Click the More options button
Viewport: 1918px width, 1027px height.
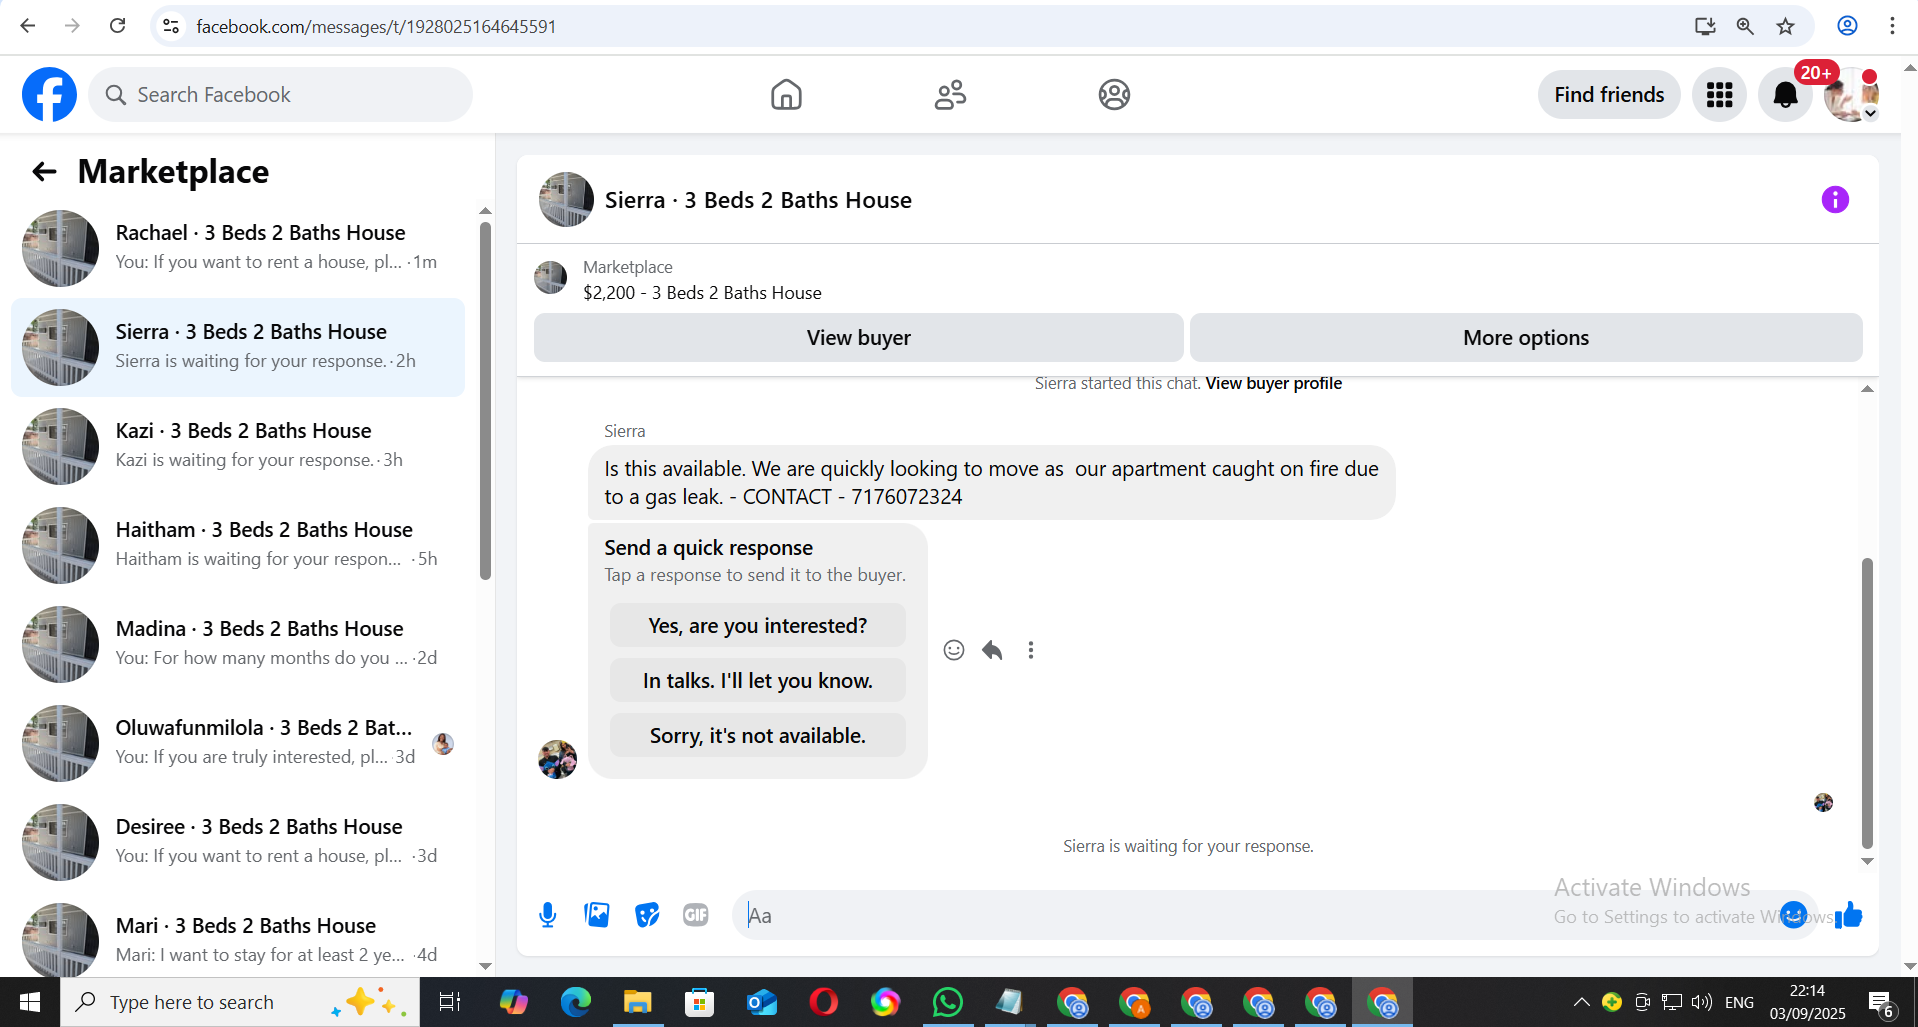tap(1526, 338)
